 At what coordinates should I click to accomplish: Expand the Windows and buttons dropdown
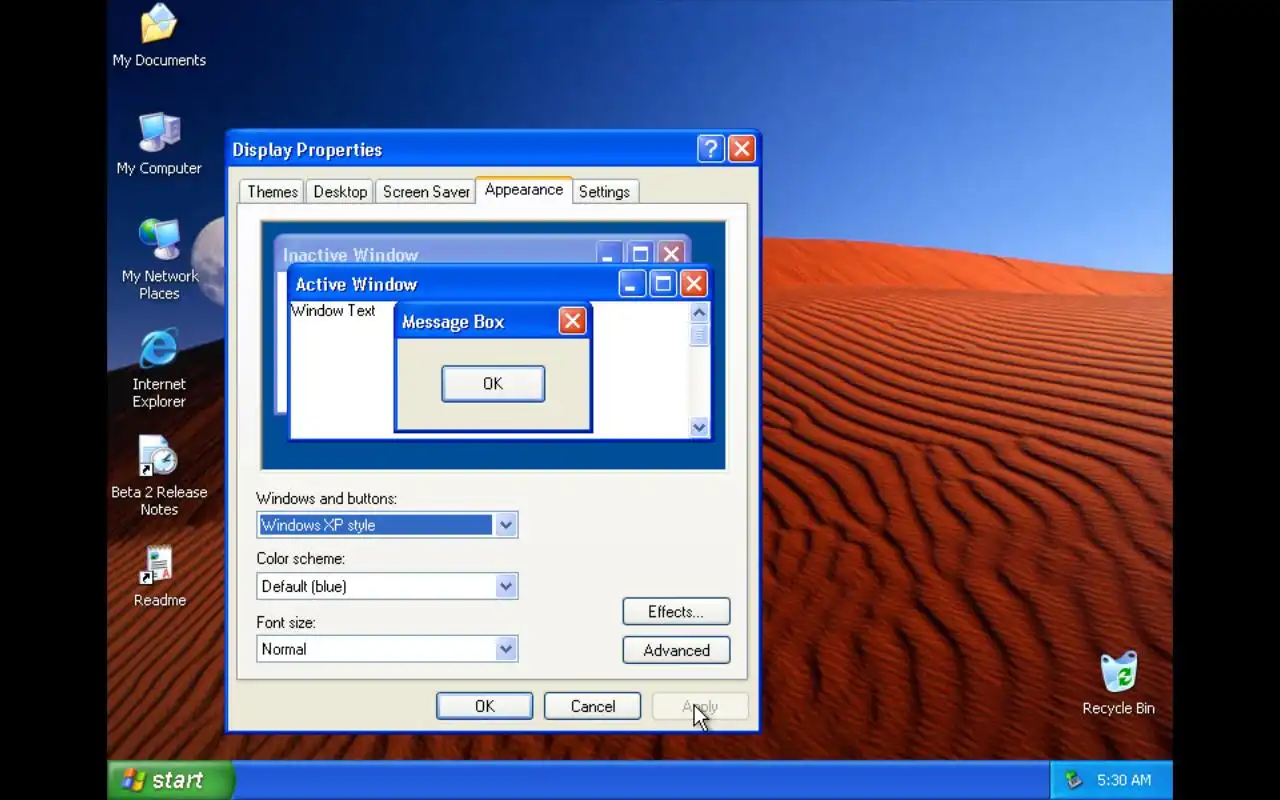pyautogui.click(x=506, y=525)
